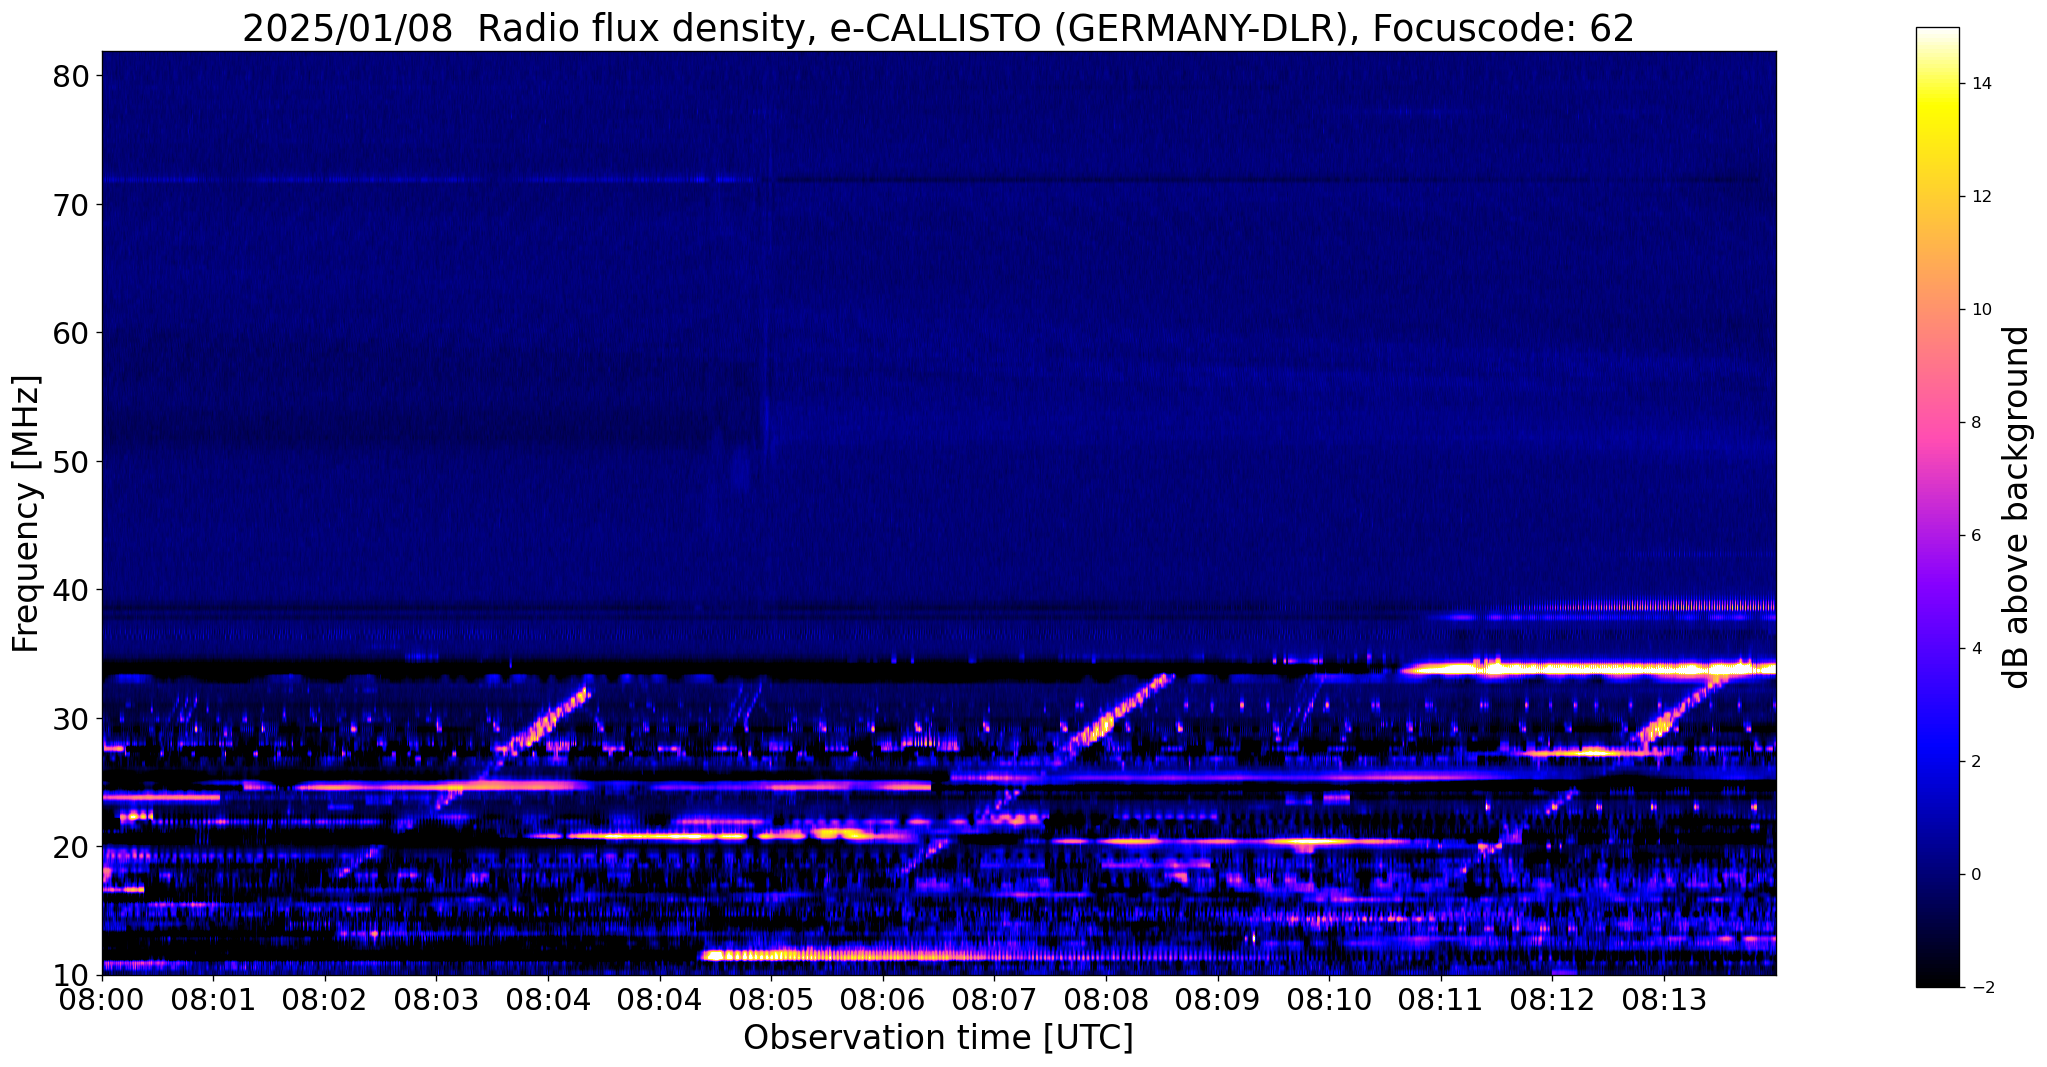Click the 30 MHz y-axis tick label
Screen dimensions: 2047x1067
click(x=71, y=719)
